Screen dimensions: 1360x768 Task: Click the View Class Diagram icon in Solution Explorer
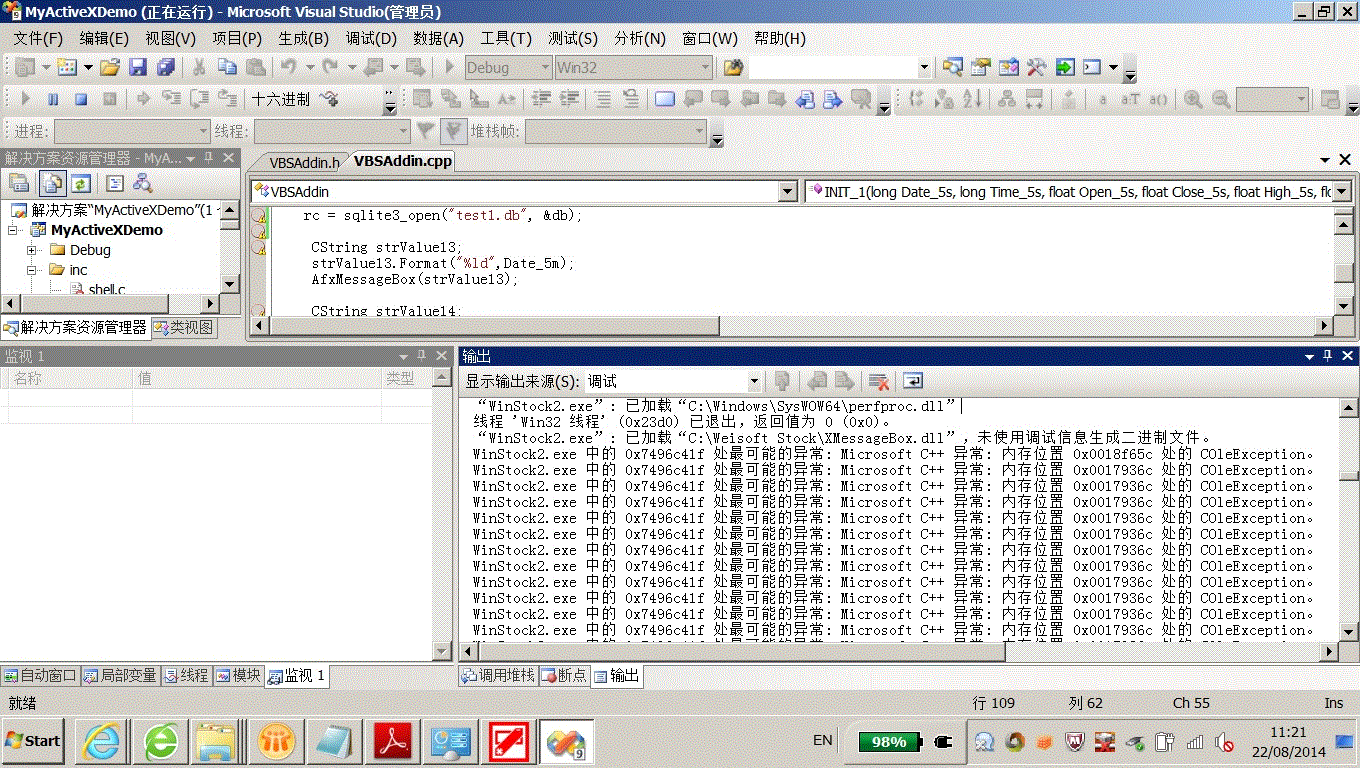pos(143,183)
